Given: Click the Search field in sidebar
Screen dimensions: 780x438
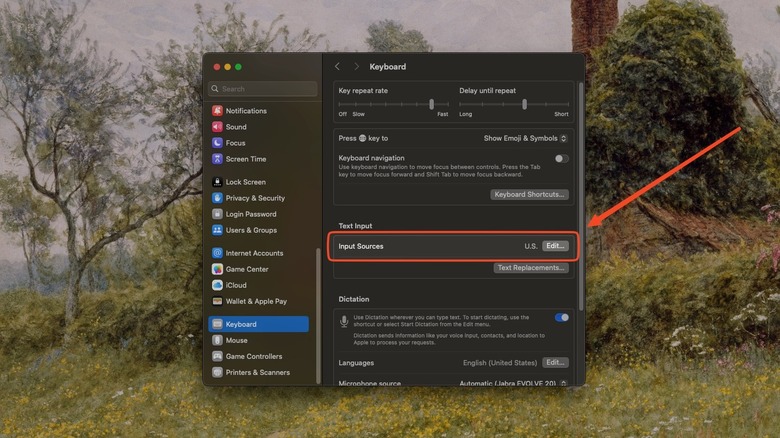Looking at the screenshot, I should 259,89.
